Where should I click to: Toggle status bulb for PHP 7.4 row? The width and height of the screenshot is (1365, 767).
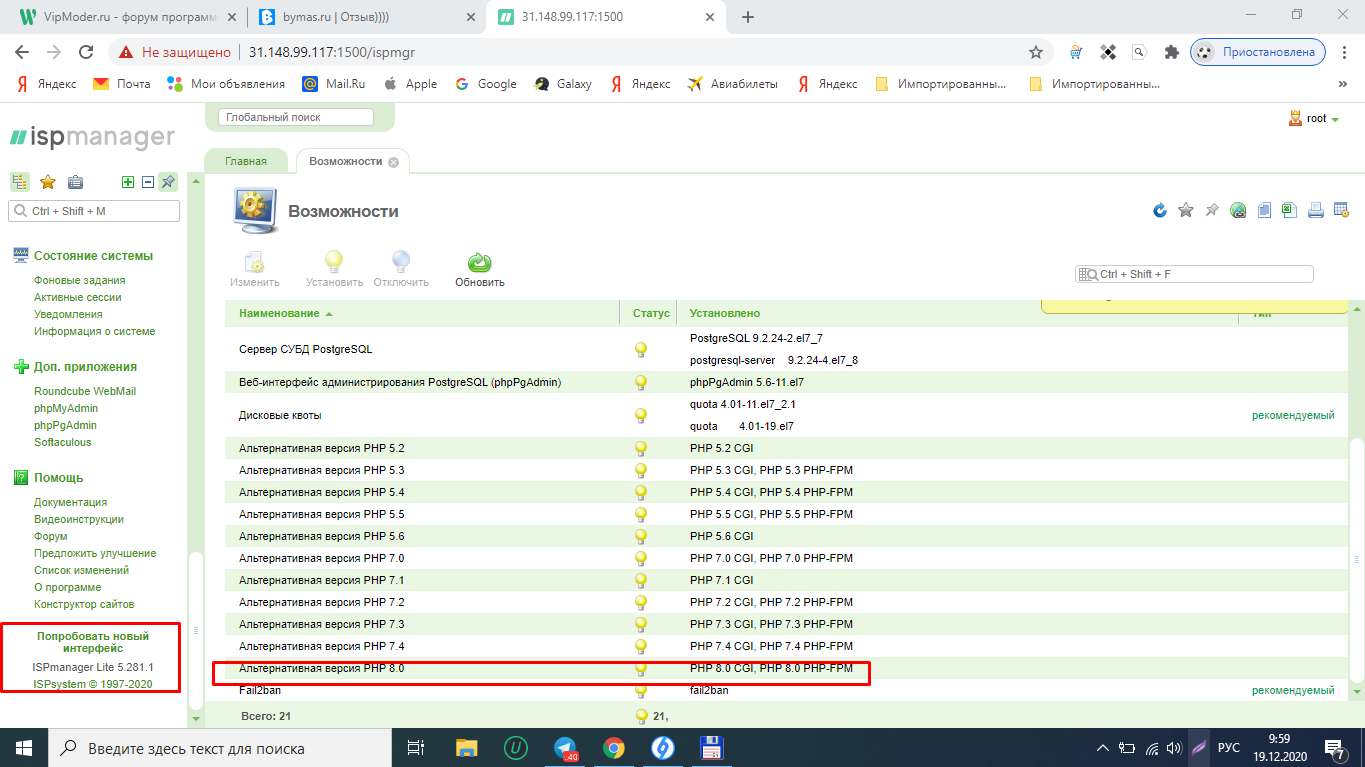click(641, 646)
